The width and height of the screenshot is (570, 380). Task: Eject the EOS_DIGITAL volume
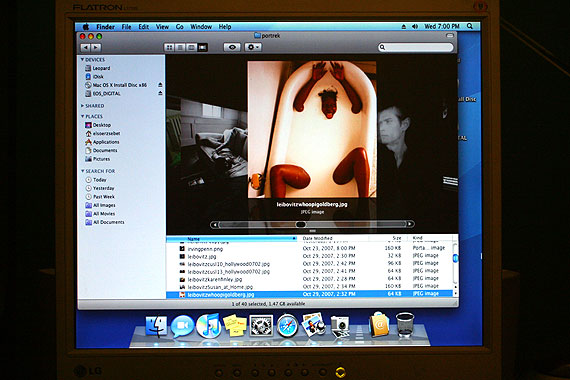pos(160,93)
